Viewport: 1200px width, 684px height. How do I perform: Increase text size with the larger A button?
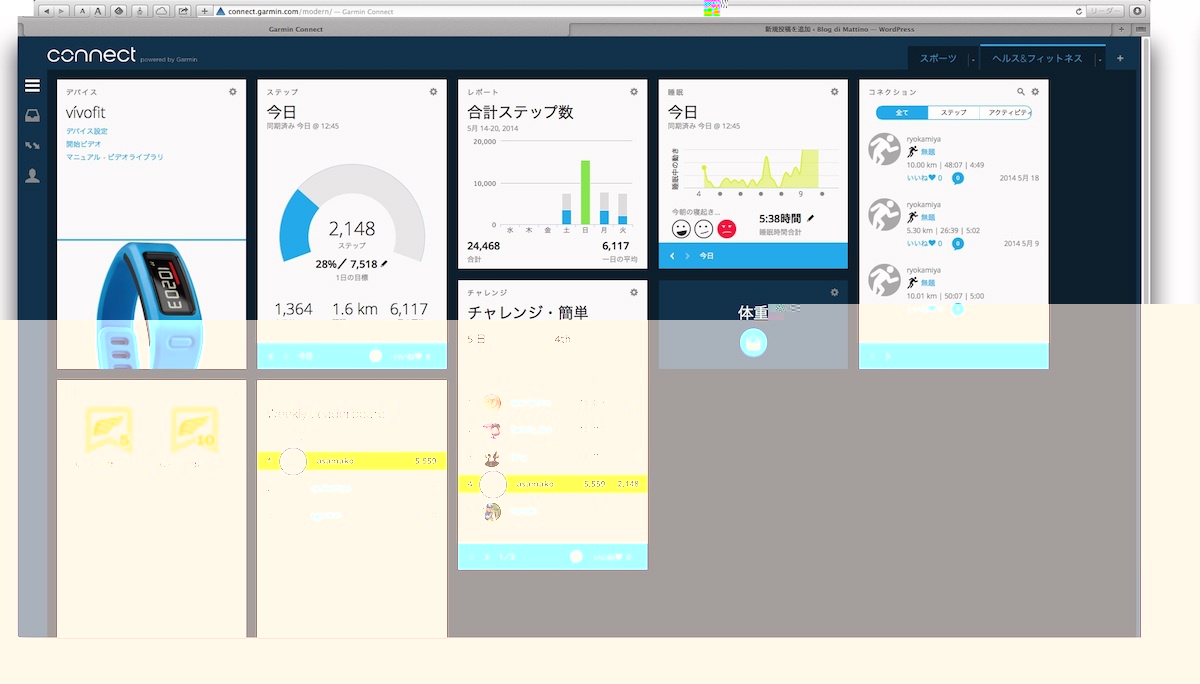tap(98, 11)
